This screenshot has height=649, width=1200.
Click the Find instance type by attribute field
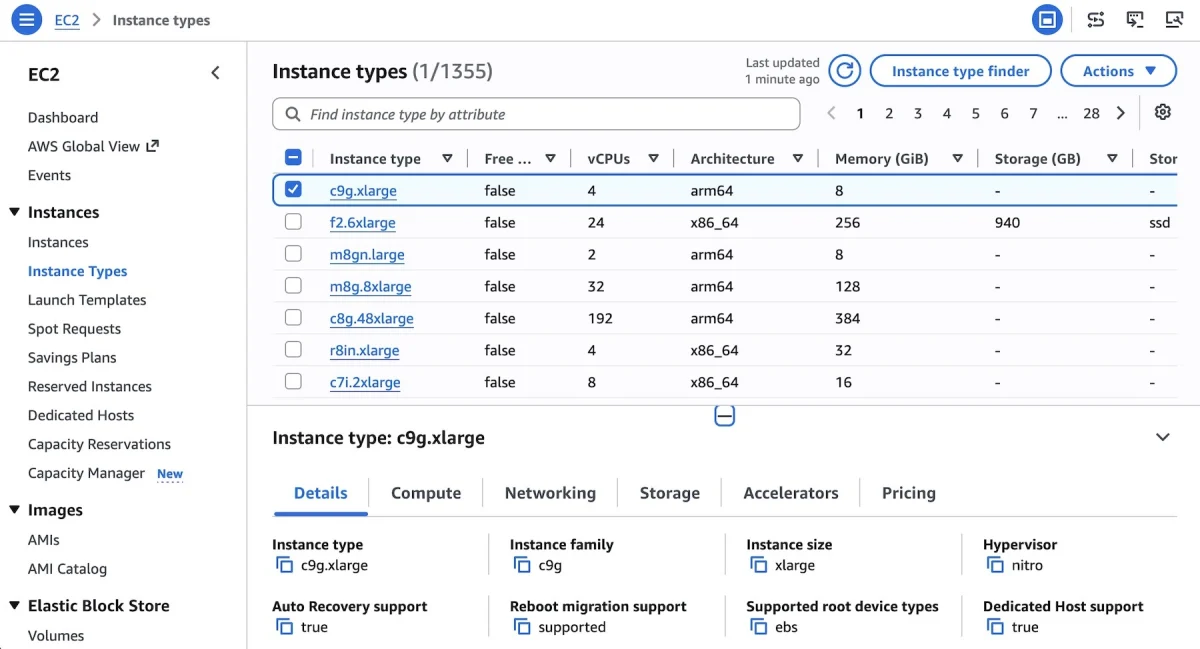(536, 114)
